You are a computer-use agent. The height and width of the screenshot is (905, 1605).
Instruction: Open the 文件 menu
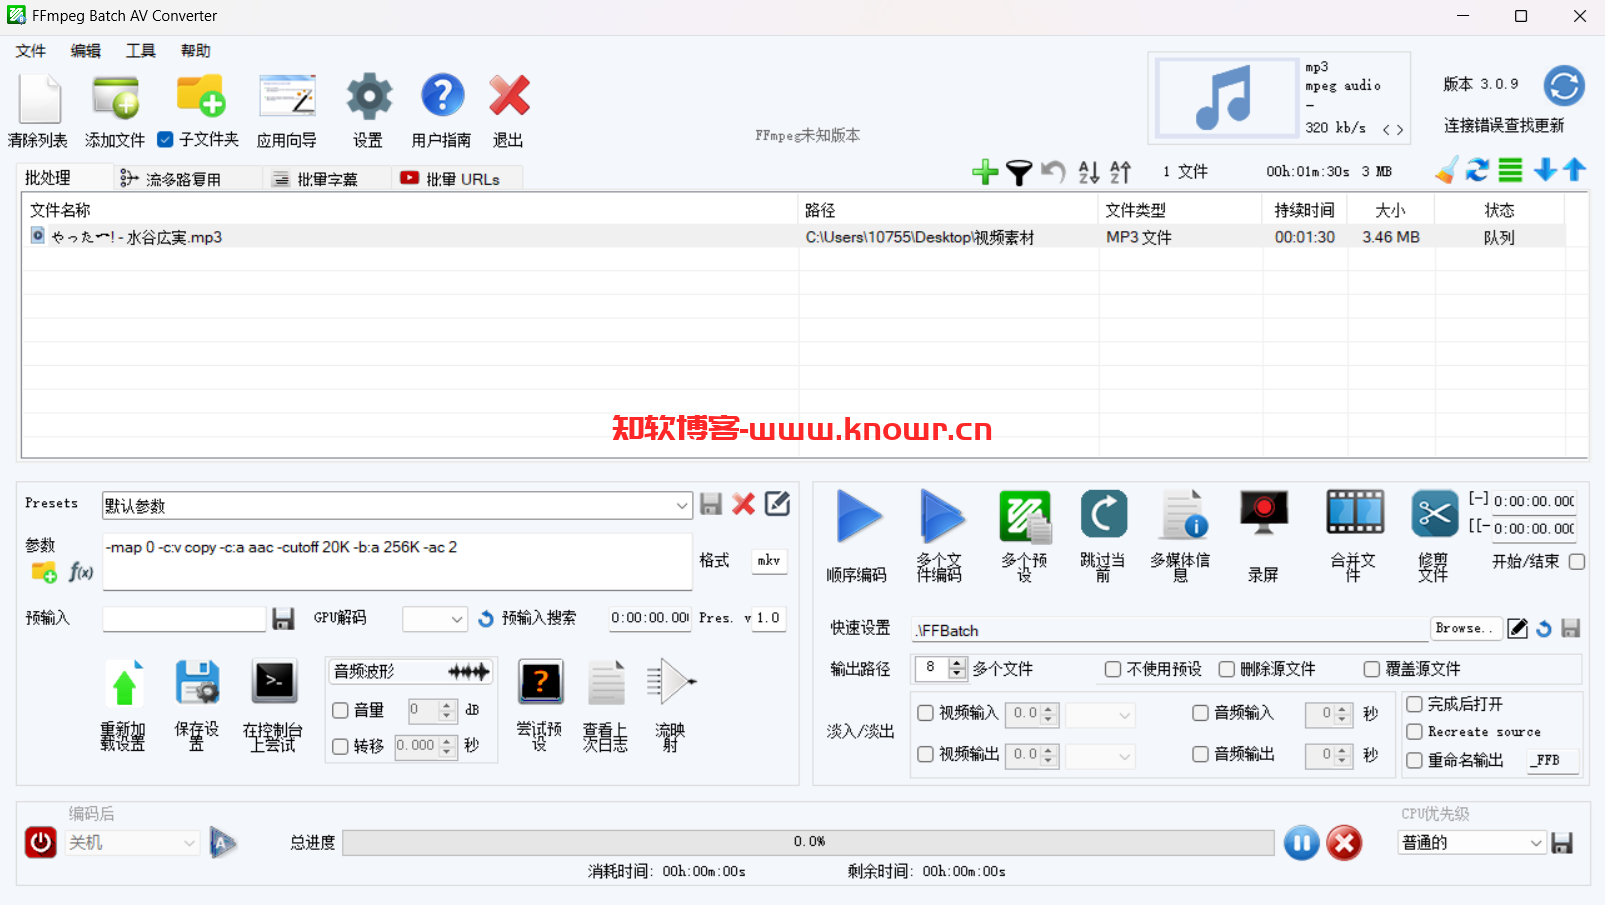[x=31, y=51]
